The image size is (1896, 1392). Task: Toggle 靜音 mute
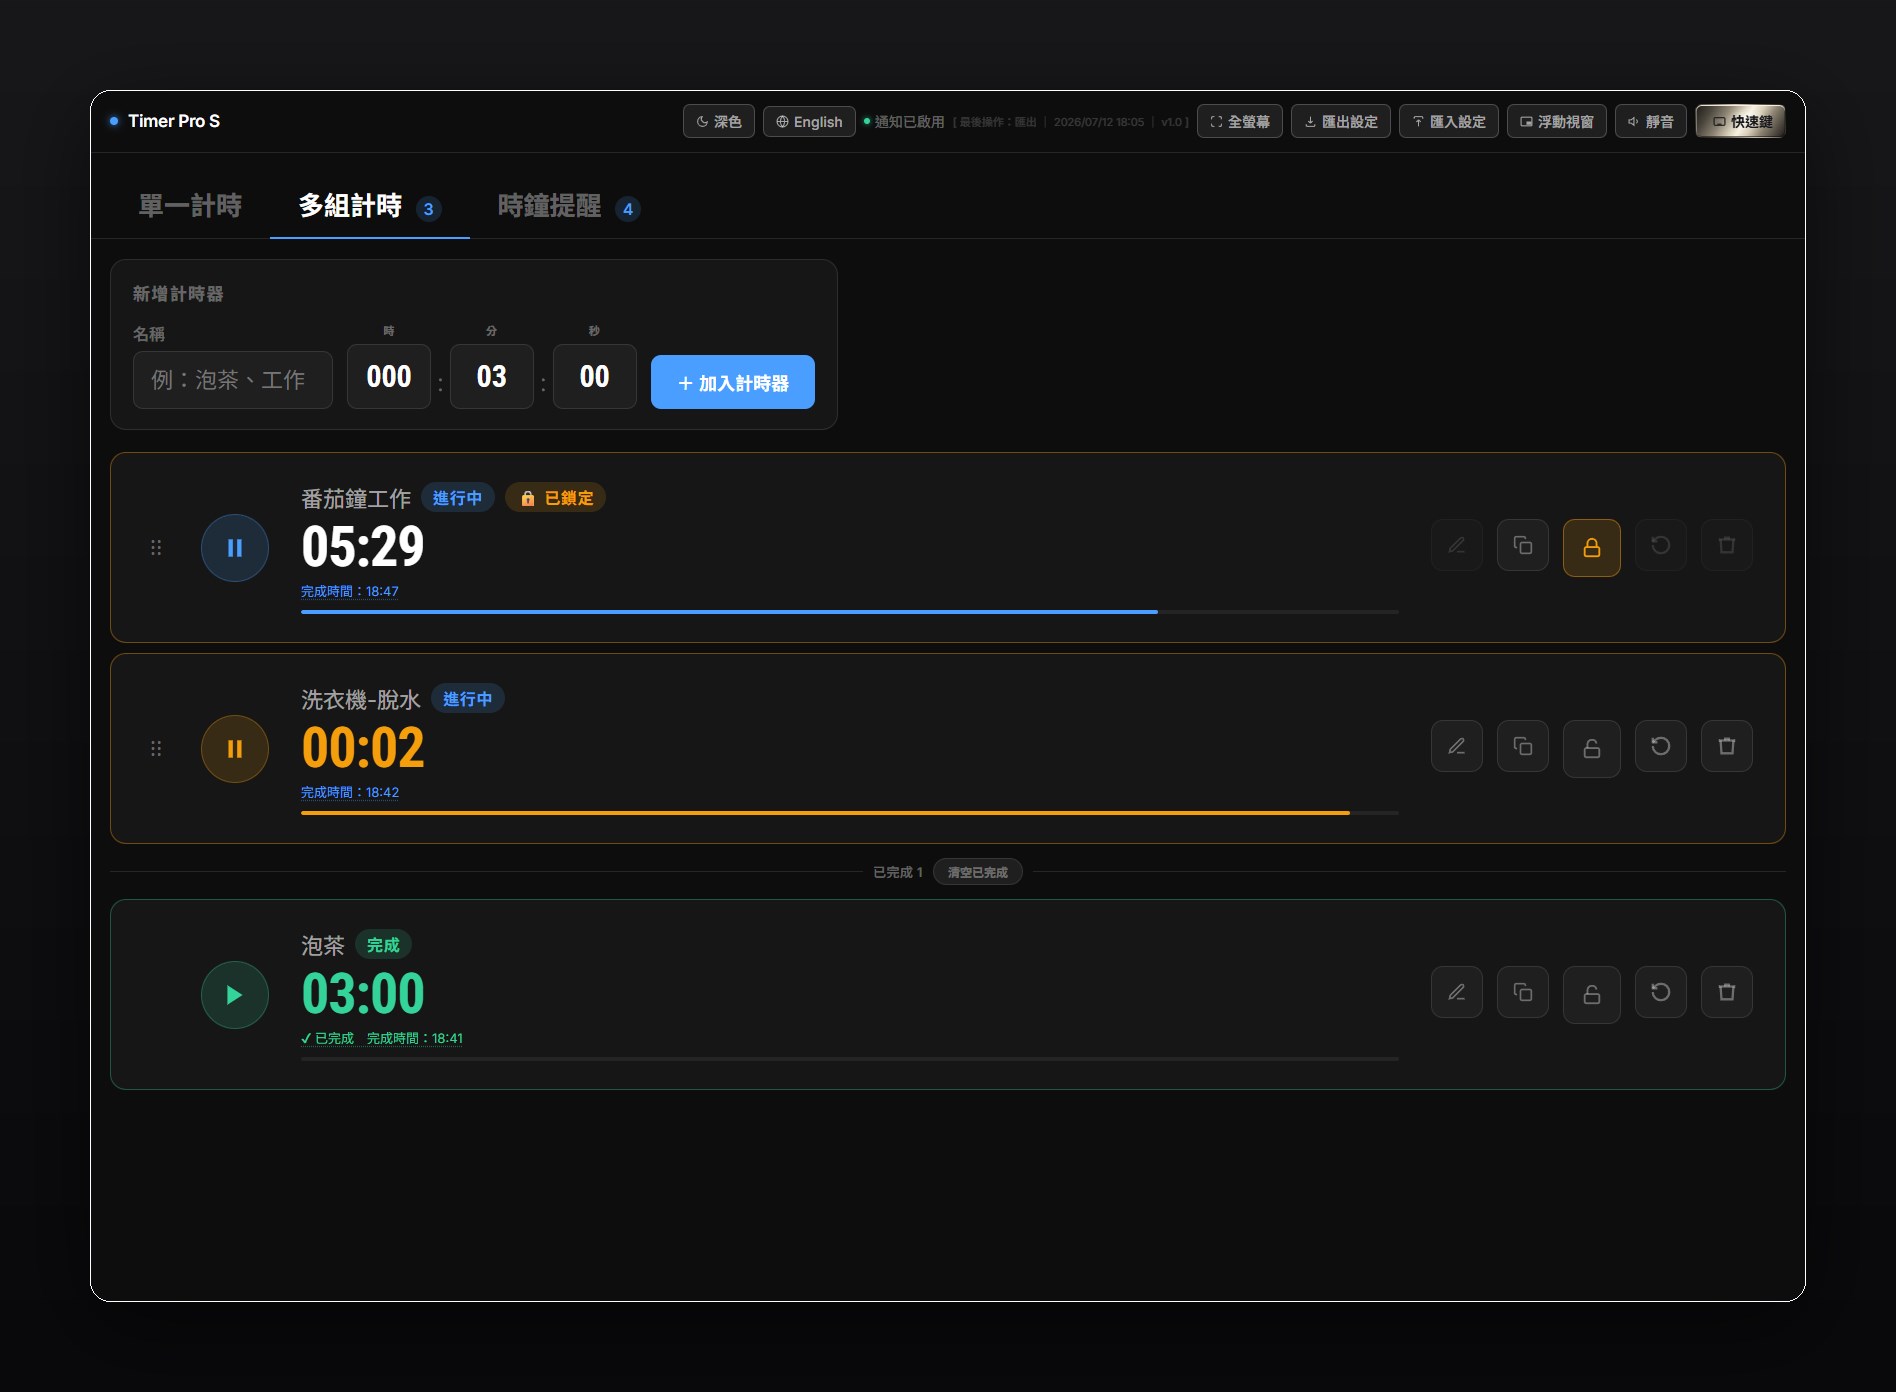pyautogui.click(x=1651, y=121)
